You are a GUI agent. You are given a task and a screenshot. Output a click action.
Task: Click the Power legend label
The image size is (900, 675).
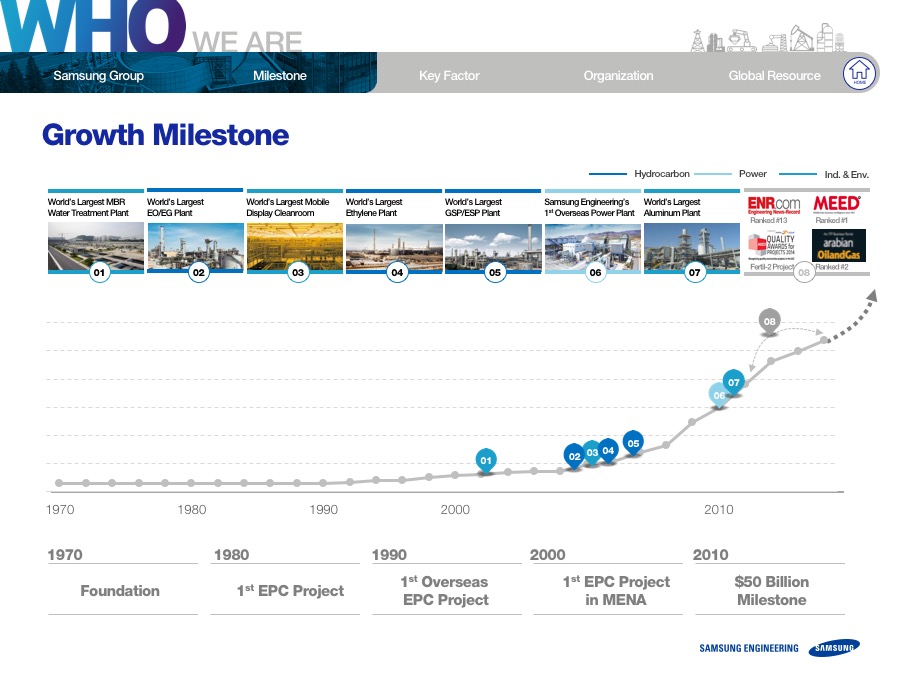pos(752,173)
